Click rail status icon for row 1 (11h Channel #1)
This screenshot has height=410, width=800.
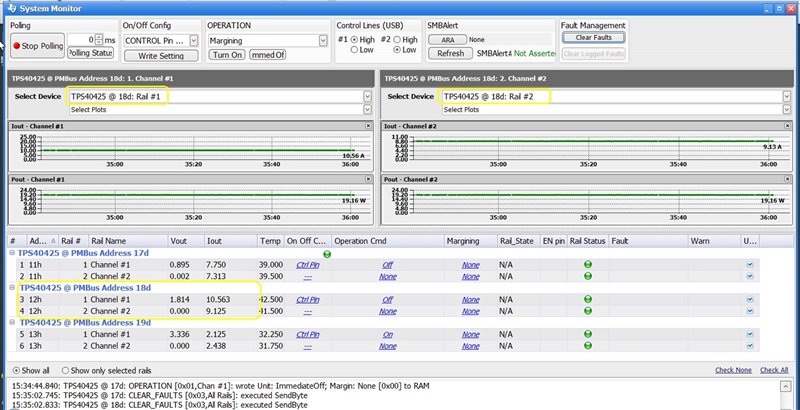tap(588, 264)
